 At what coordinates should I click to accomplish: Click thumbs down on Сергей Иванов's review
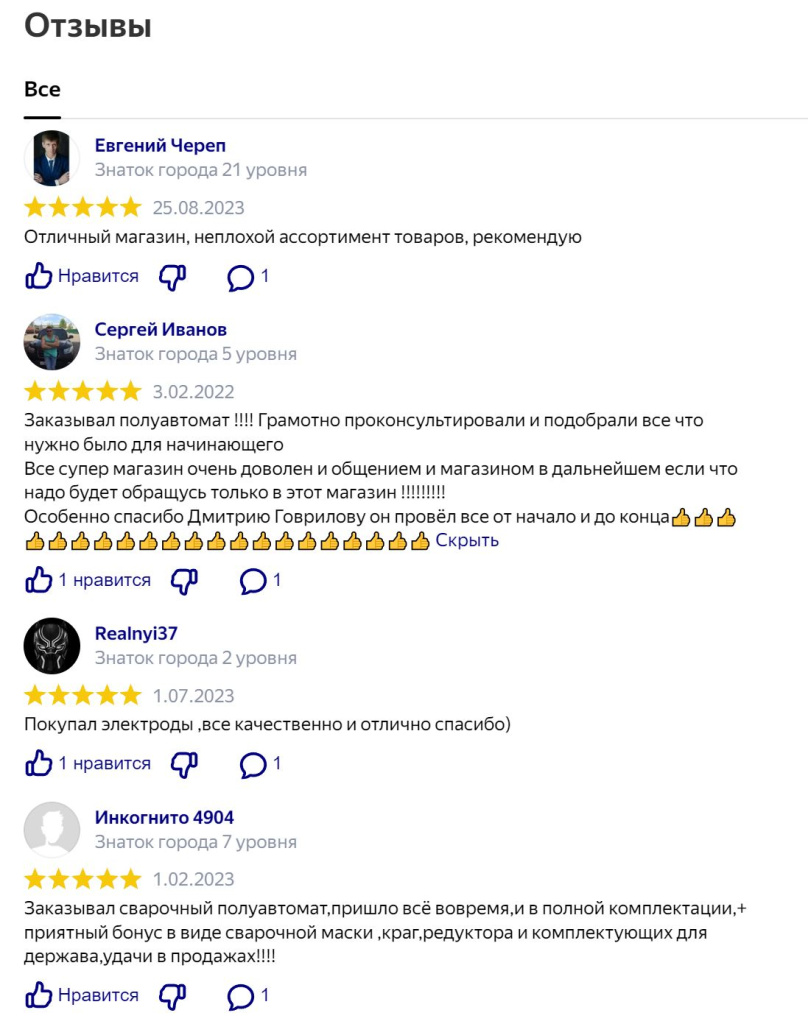184,581
